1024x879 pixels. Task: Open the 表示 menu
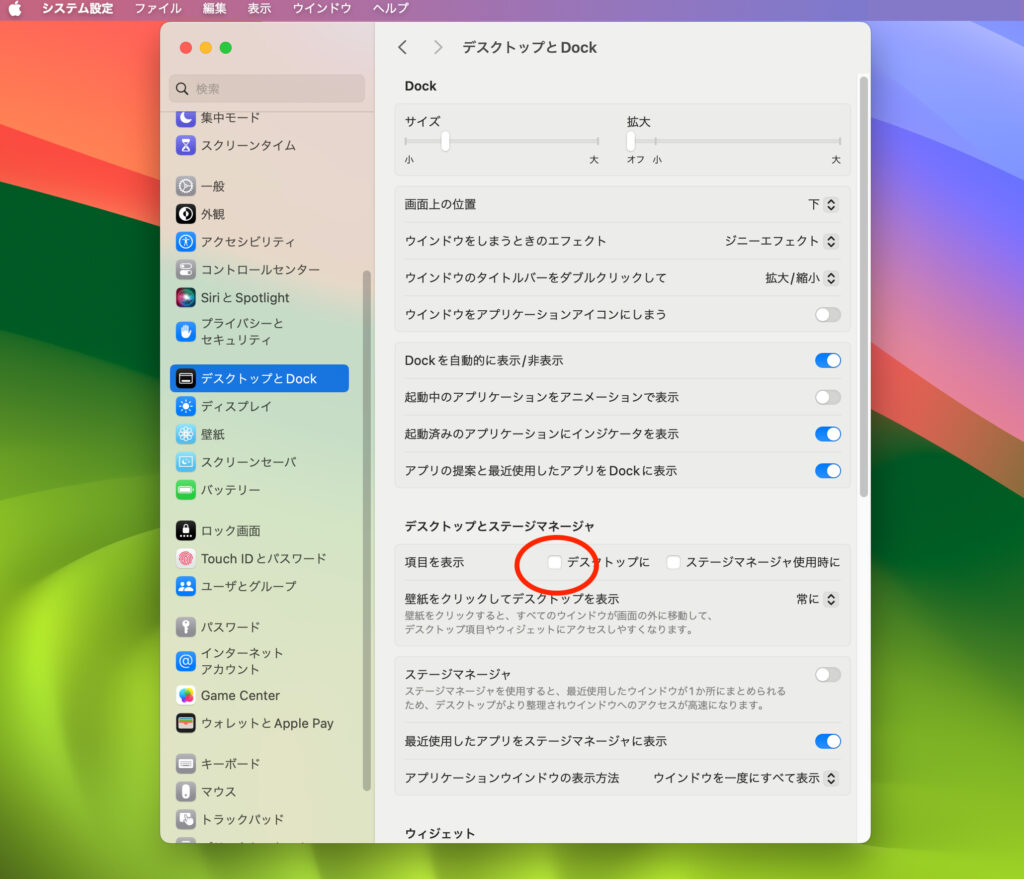(x=259, y=8)
